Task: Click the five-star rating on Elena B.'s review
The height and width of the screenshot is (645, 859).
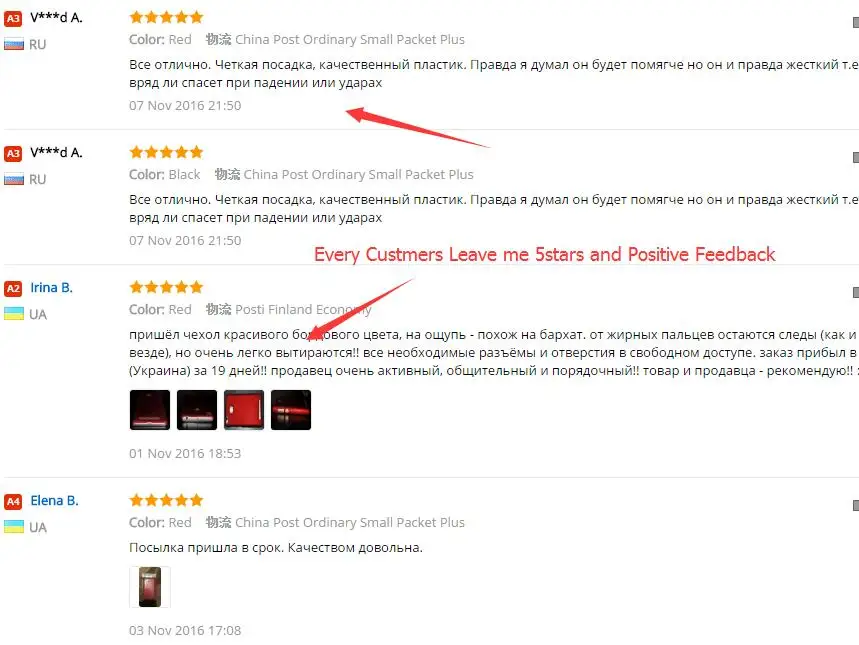Action: pyautogui.click(x=167, y=500)
